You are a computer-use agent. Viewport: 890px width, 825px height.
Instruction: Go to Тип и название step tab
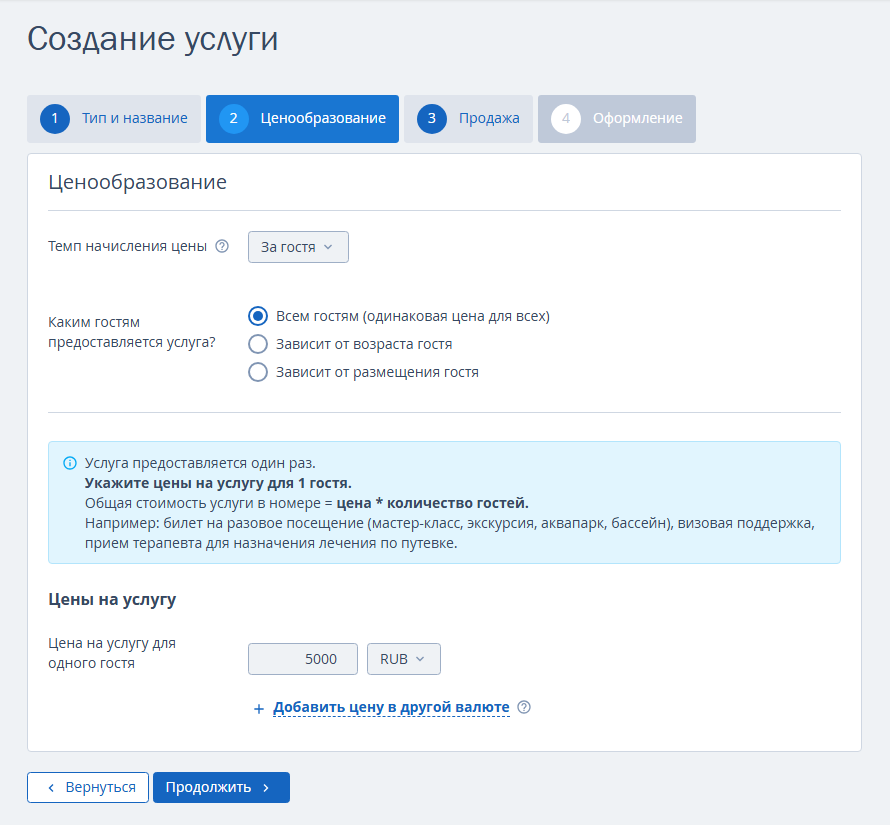coord(114,119)
